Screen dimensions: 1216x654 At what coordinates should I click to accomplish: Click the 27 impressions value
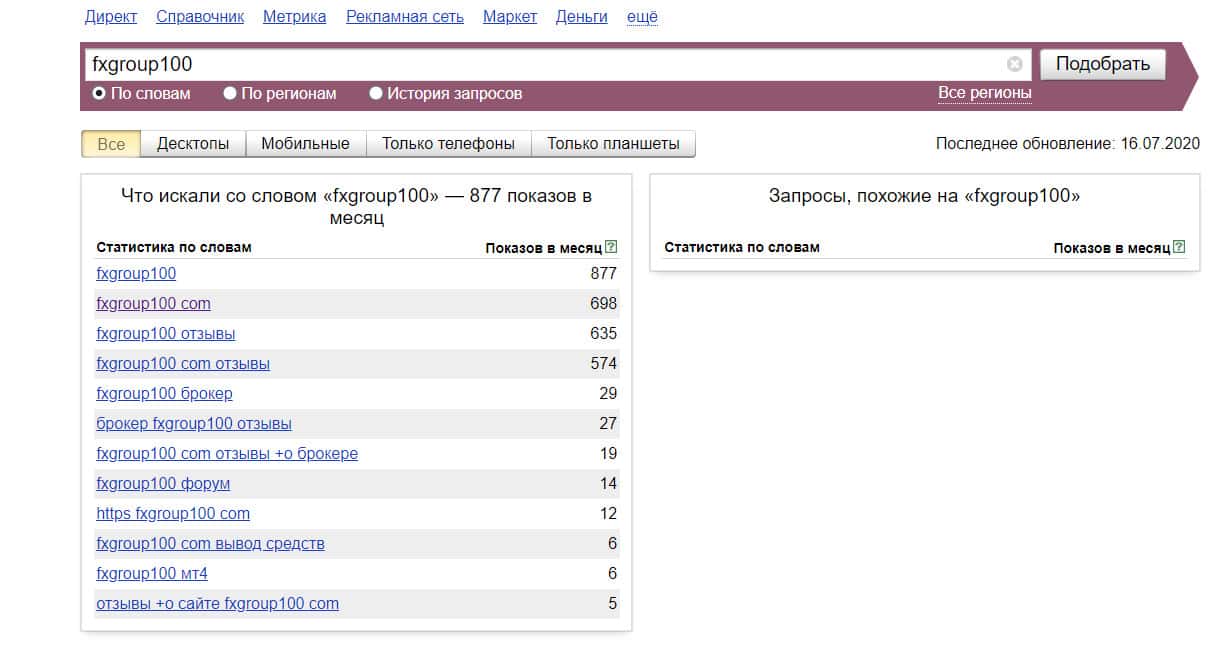point(608,423)
